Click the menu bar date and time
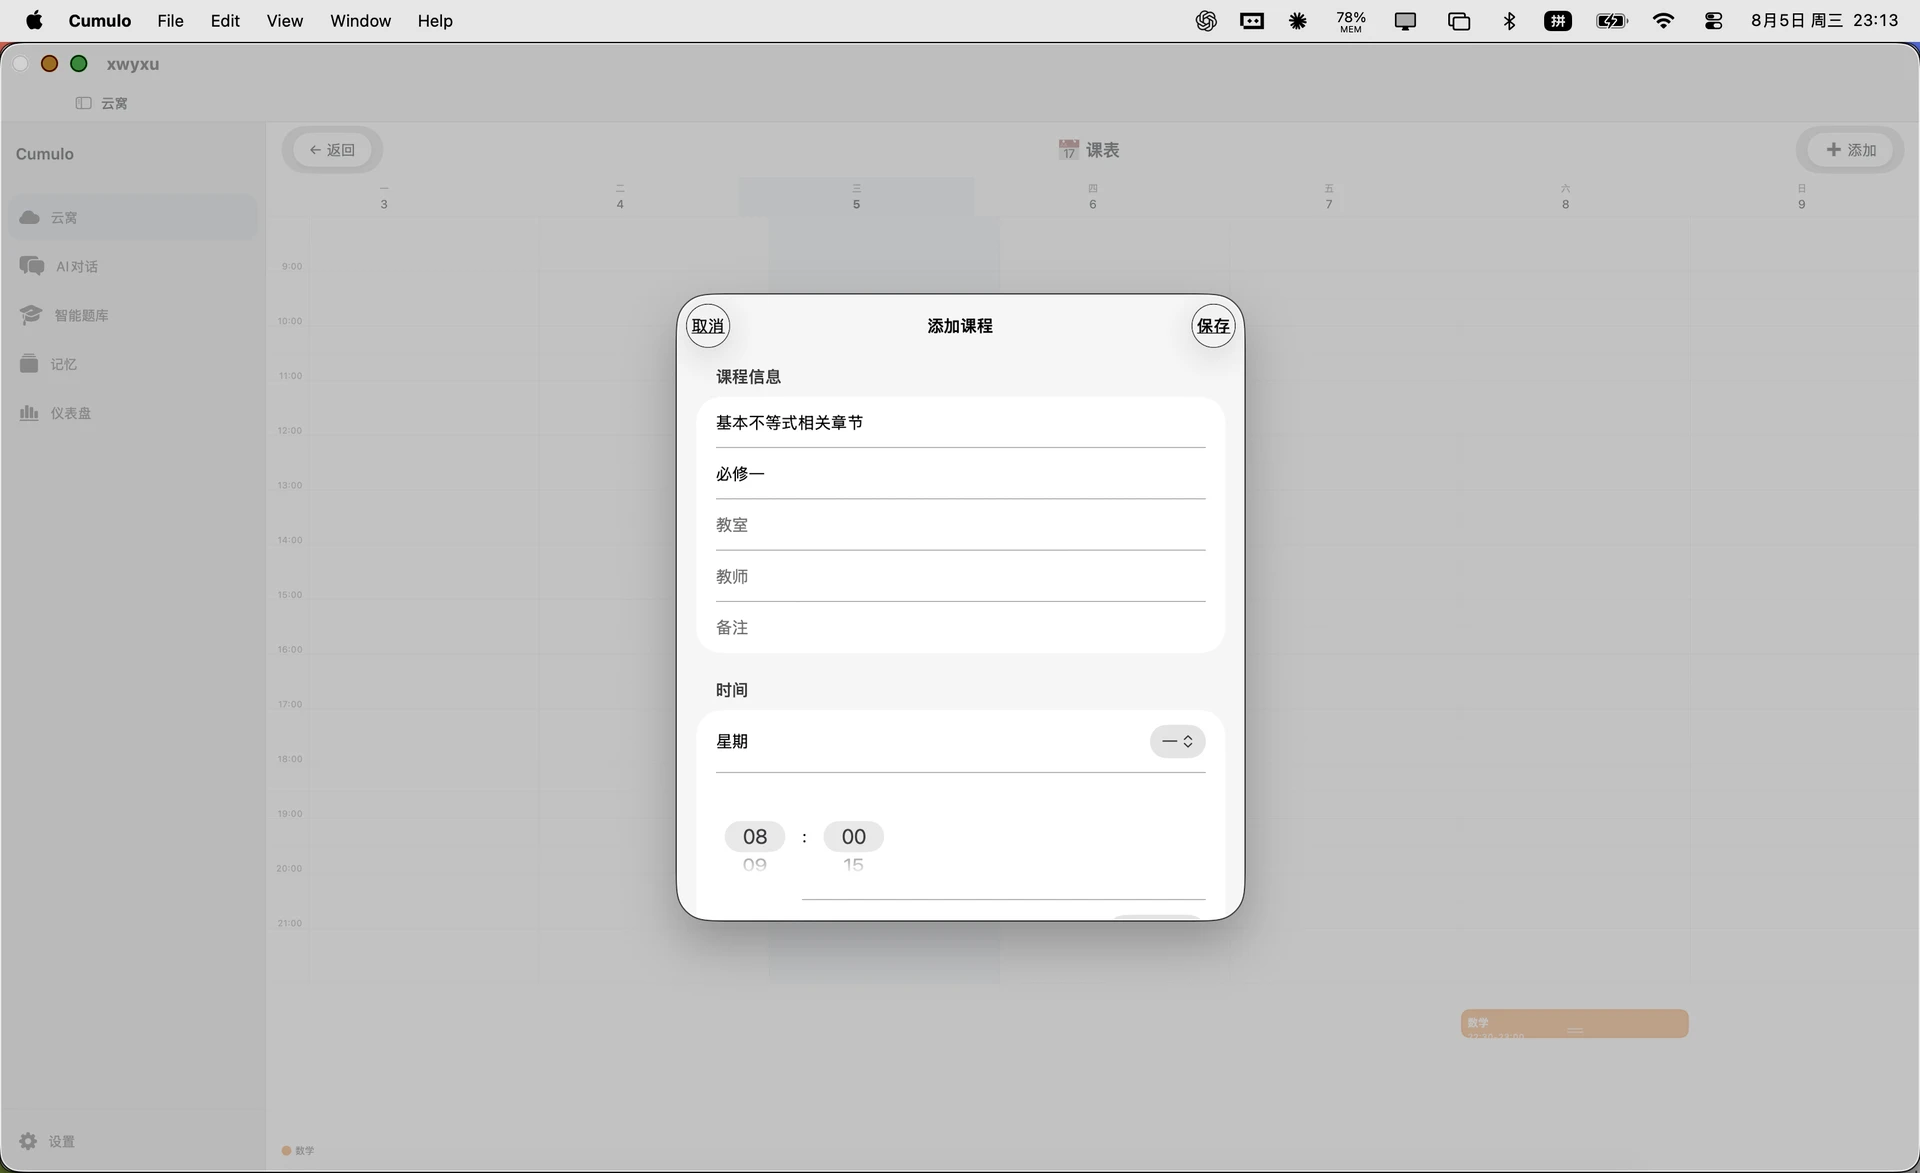This screenshot has width=1920, height=1173. point(1825,21)
